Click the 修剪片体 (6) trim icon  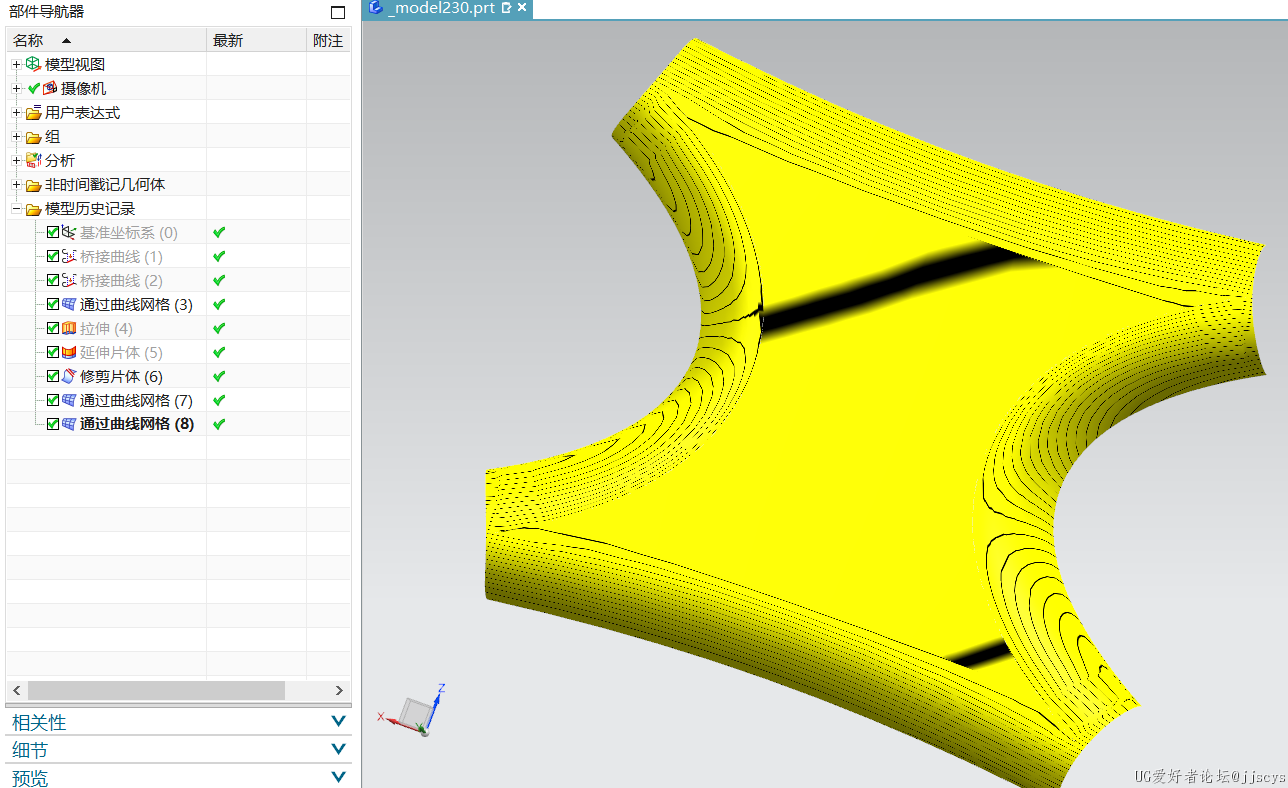click(69, 376)
